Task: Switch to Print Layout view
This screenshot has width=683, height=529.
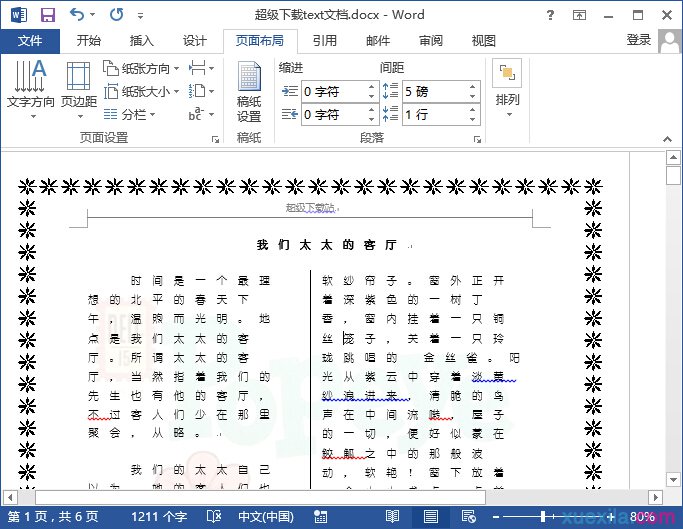Action: pos(431,517)
